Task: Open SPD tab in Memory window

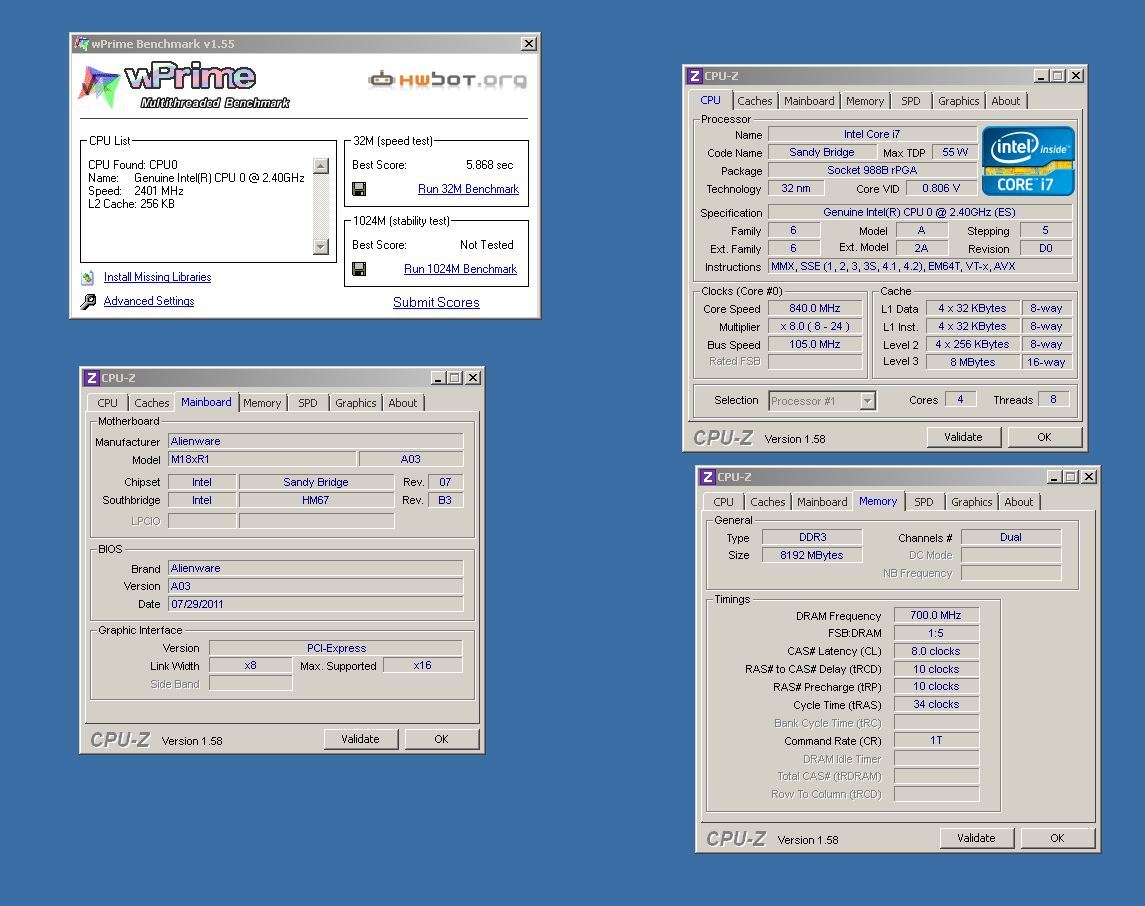Action: [924, 502]
